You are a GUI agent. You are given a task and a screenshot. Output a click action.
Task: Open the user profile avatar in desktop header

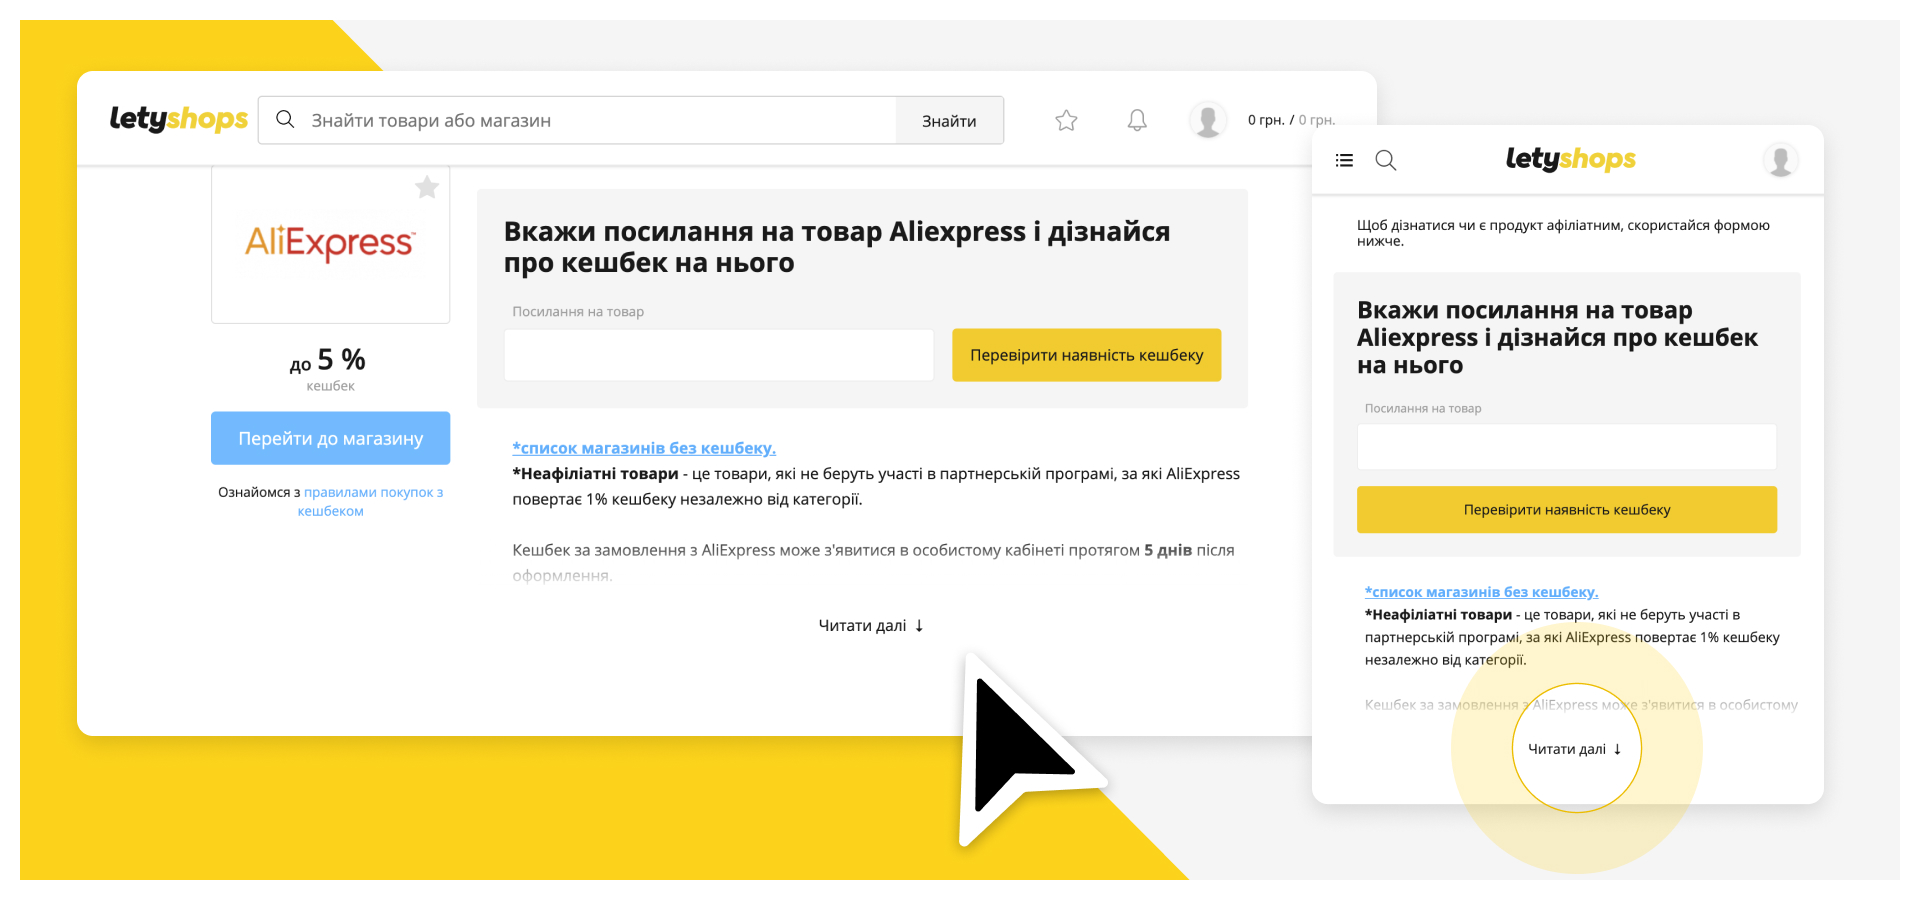tap(1208, 120)
